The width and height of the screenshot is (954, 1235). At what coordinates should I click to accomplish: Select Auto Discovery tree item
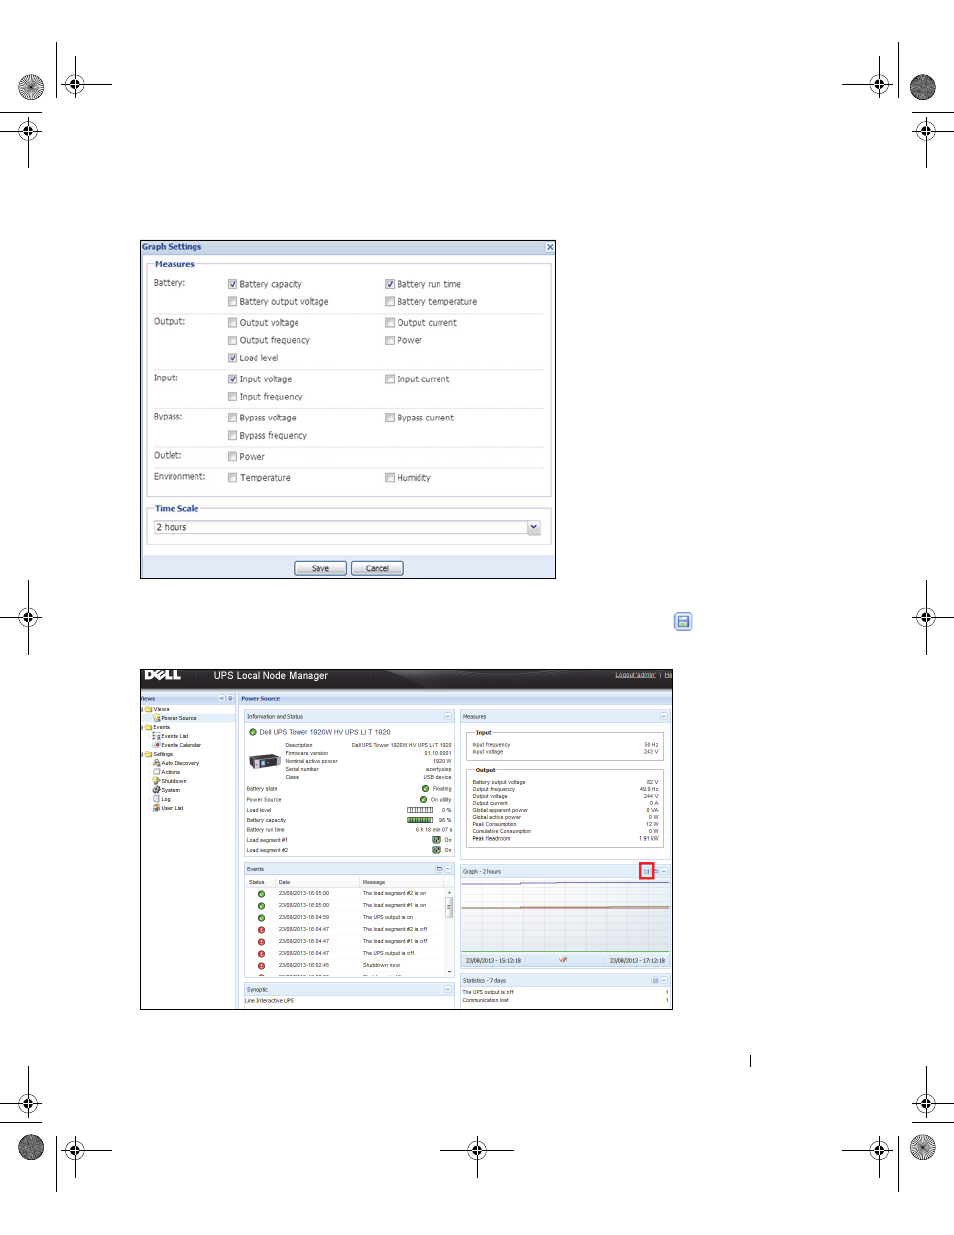pos(180,763)
